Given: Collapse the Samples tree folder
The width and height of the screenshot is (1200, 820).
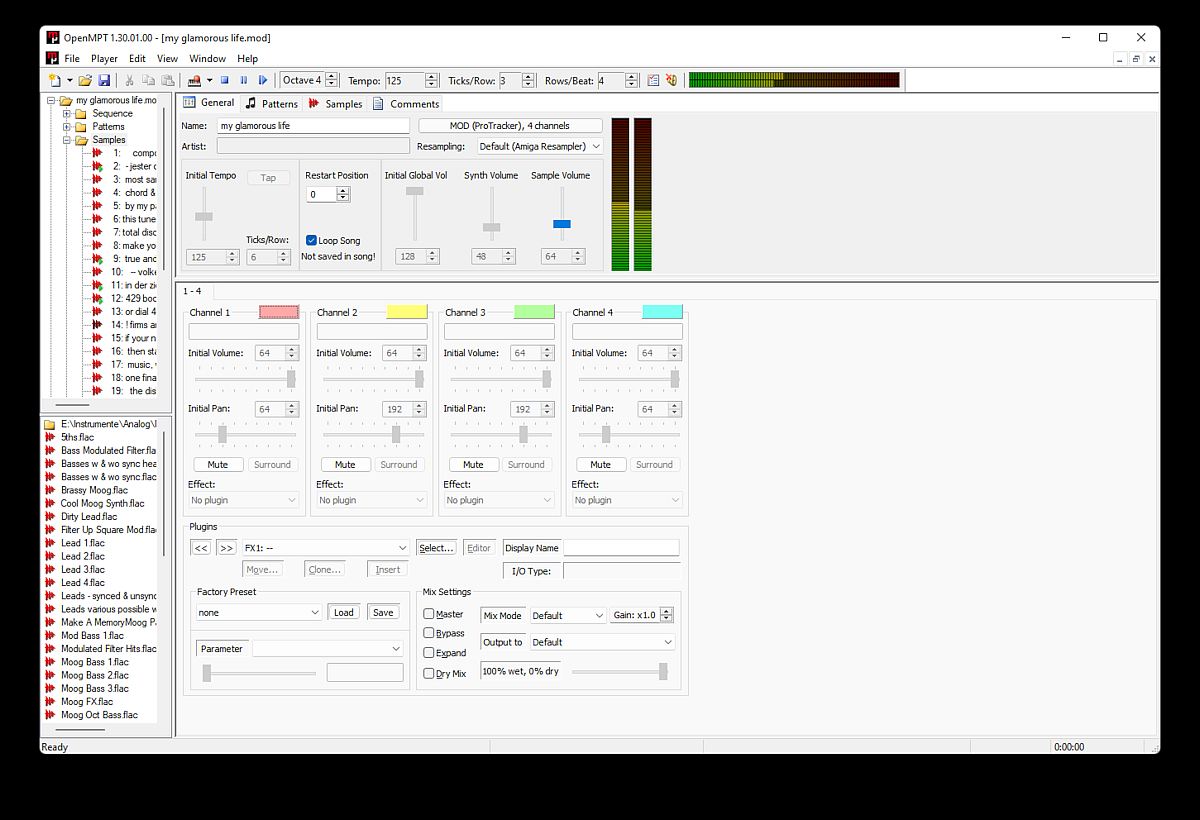Looking at the screenshot, I should pos(67,140).
